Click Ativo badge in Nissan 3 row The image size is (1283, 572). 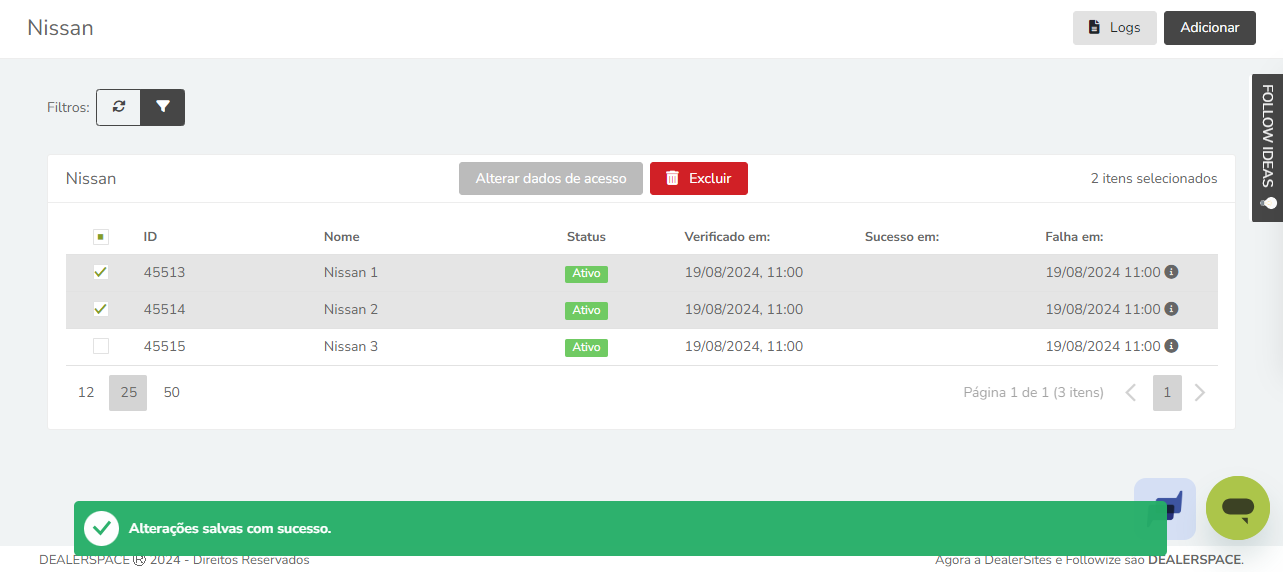coord(586,347)
